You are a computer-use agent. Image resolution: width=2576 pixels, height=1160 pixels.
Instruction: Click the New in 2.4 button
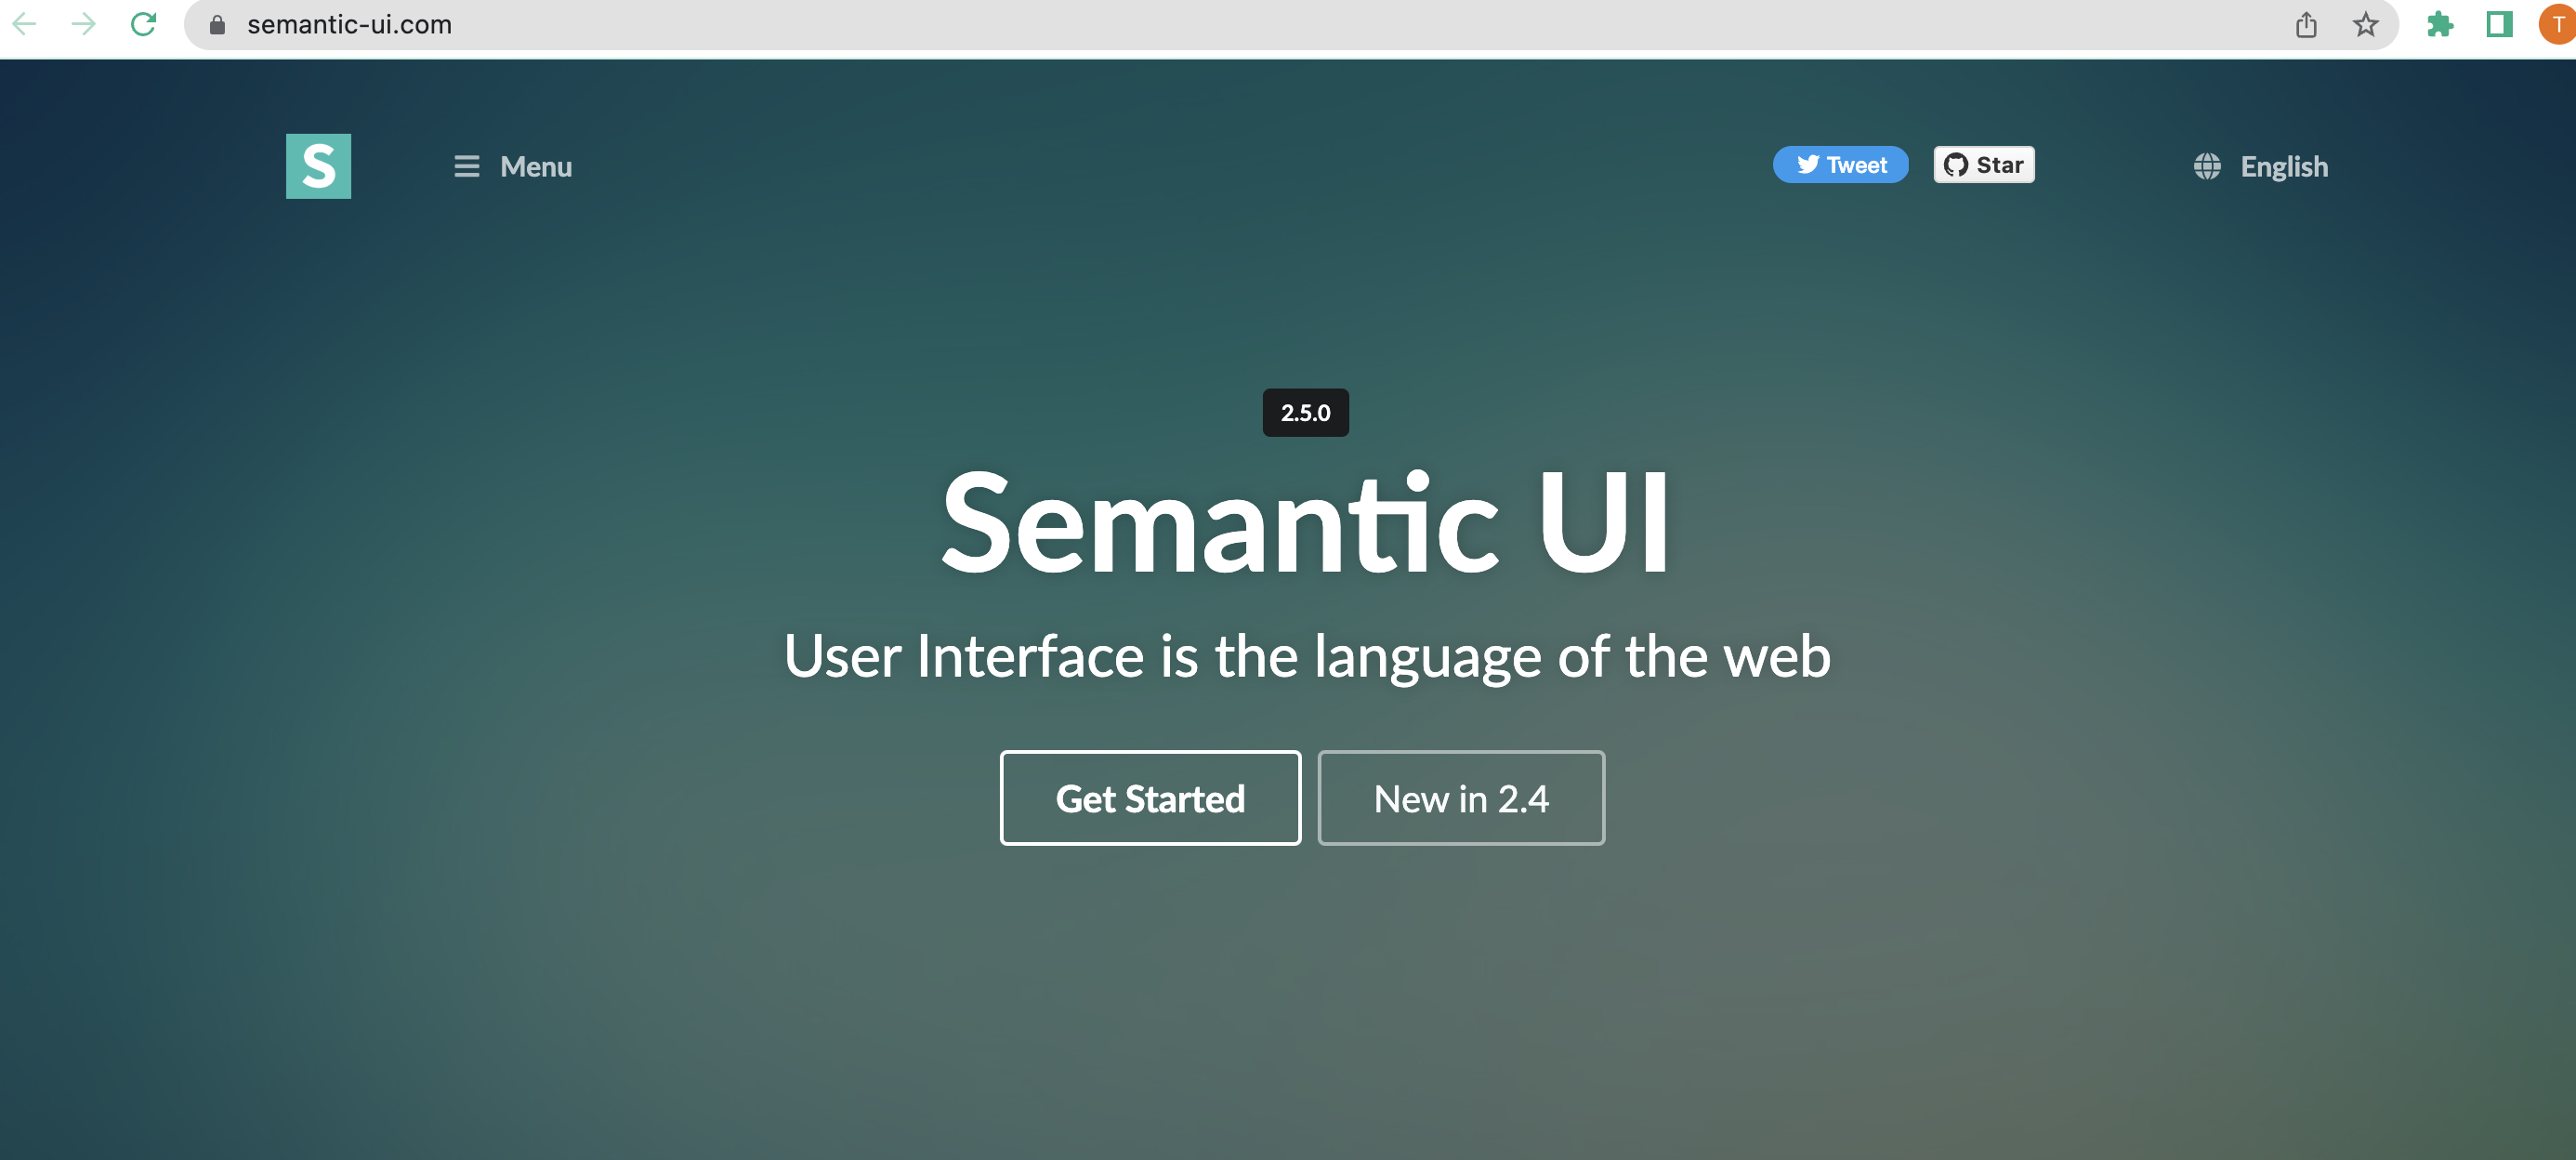pos(1461,798)
